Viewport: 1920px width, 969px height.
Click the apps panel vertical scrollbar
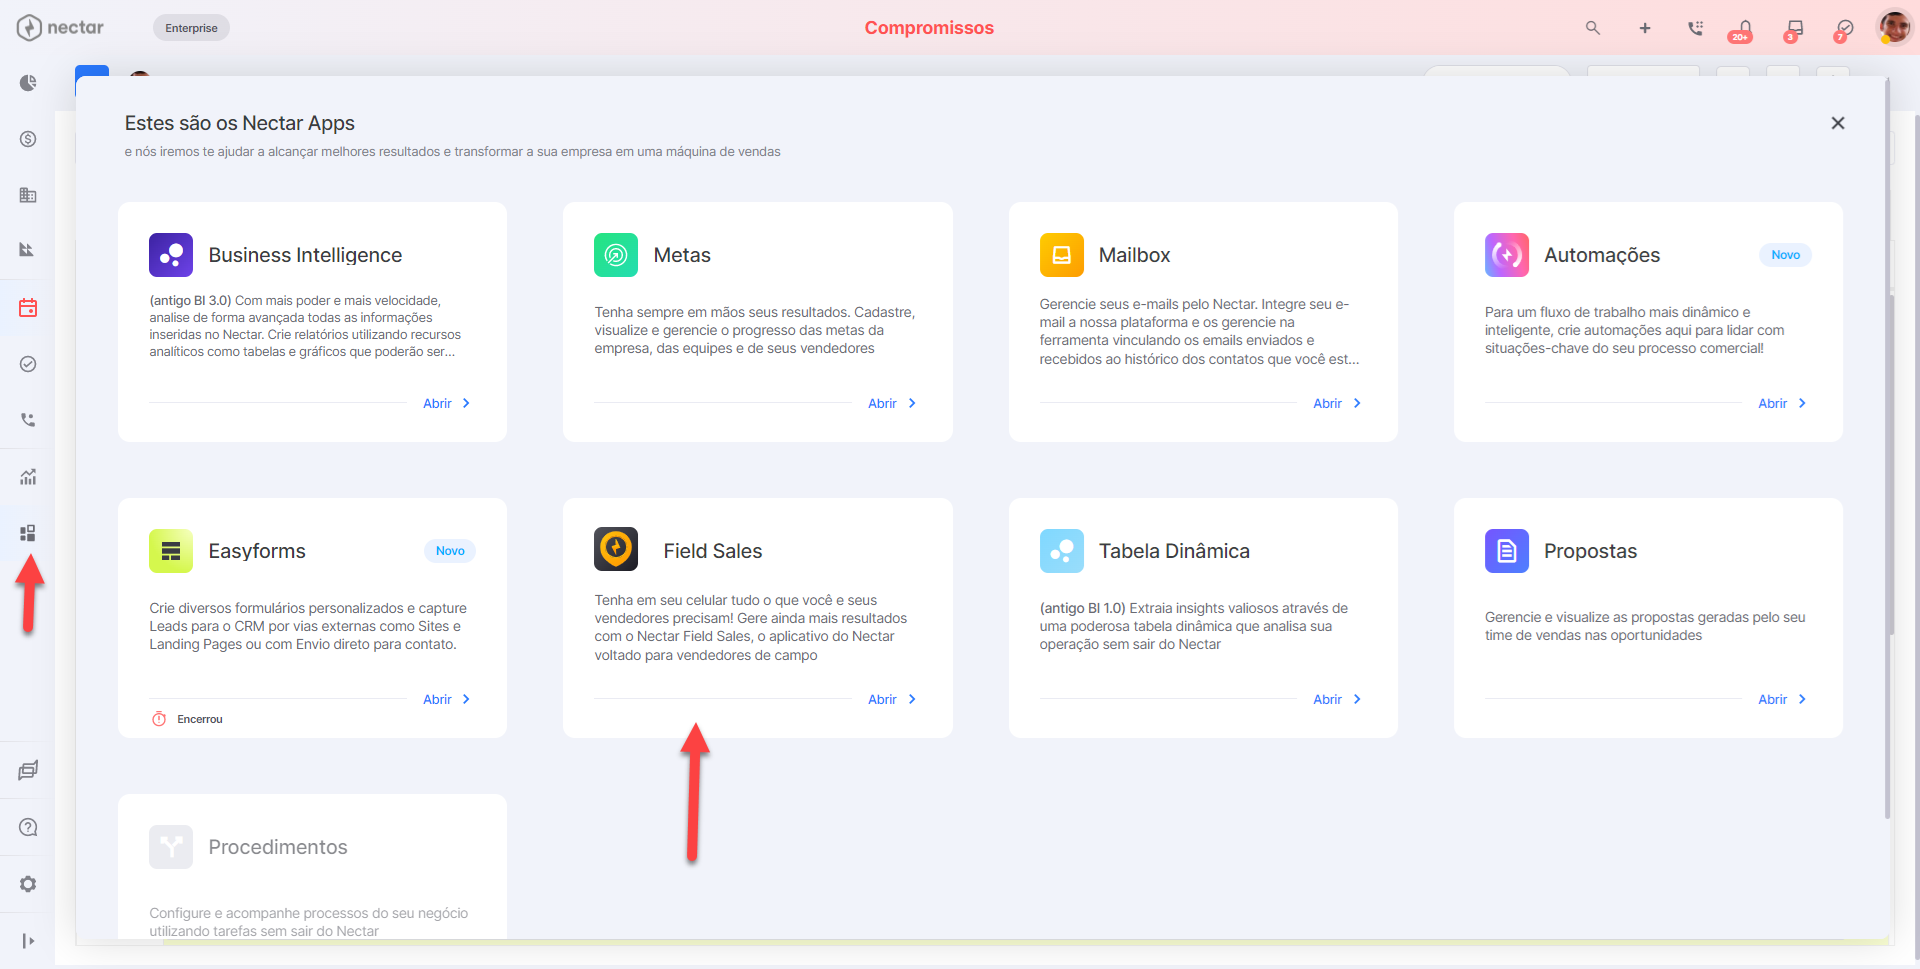coord(1888,450)
